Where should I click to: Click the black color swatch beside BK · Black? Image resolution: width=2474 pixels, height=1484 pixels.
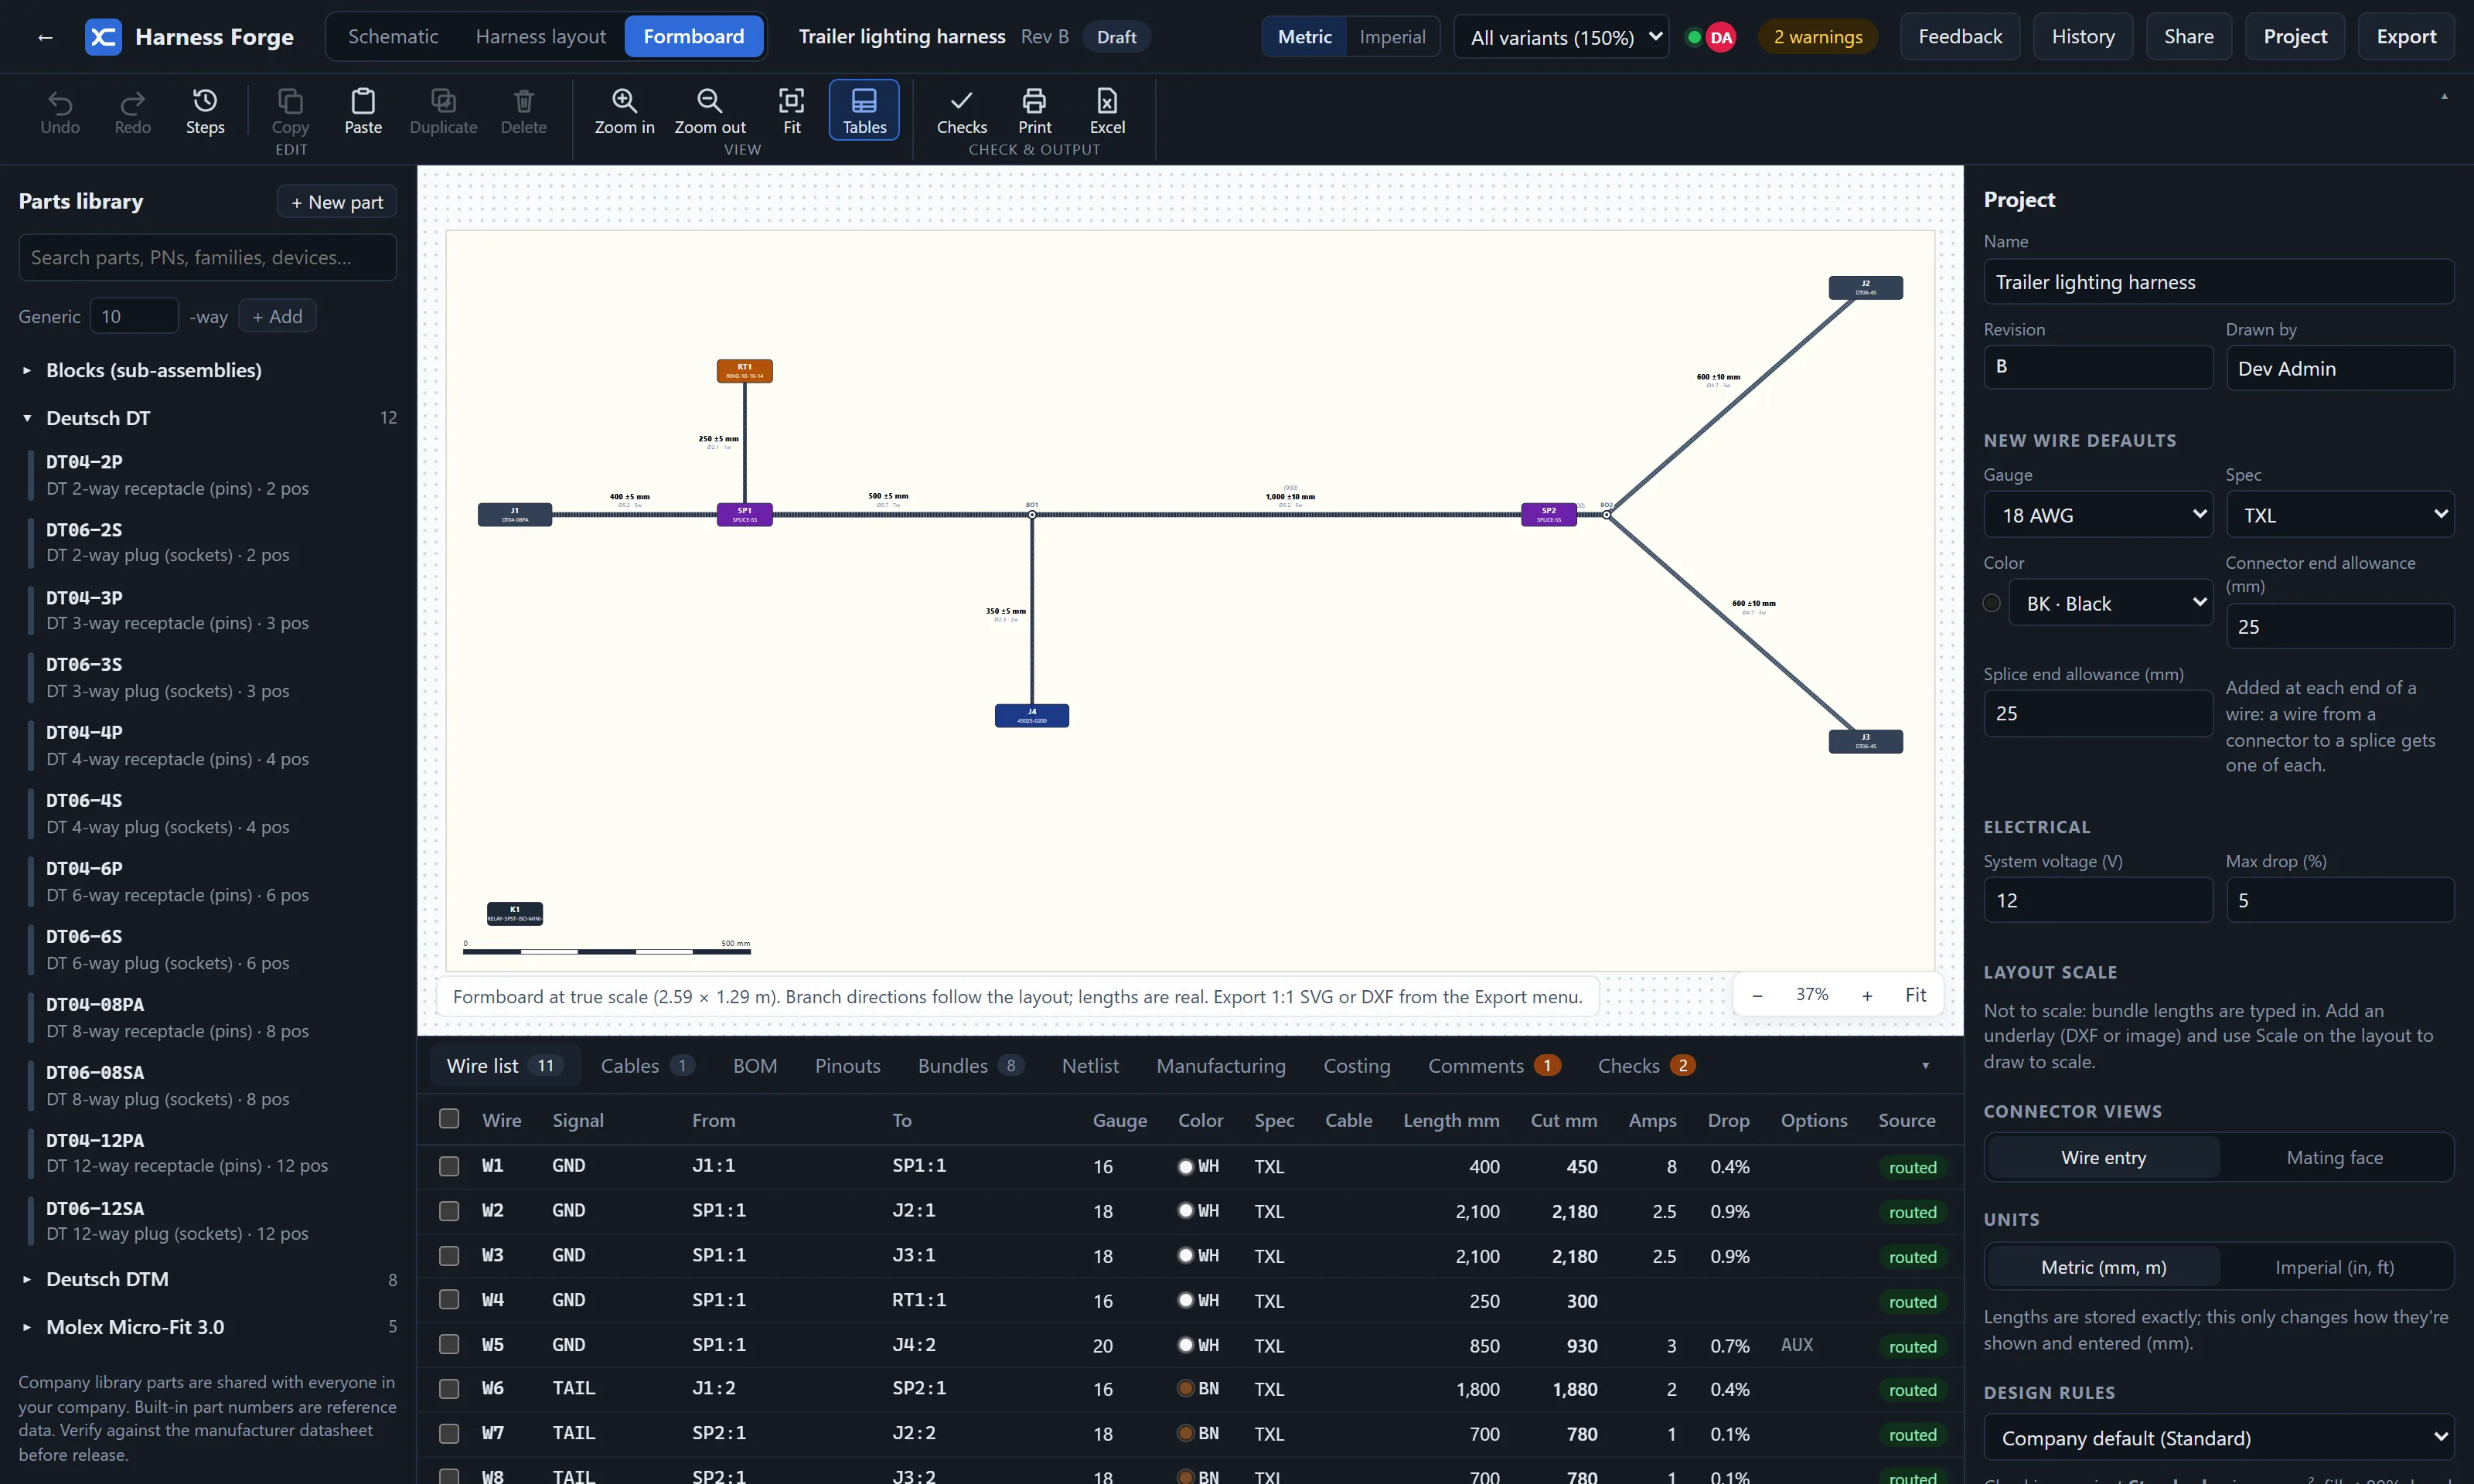click(x=1992, y=603)
